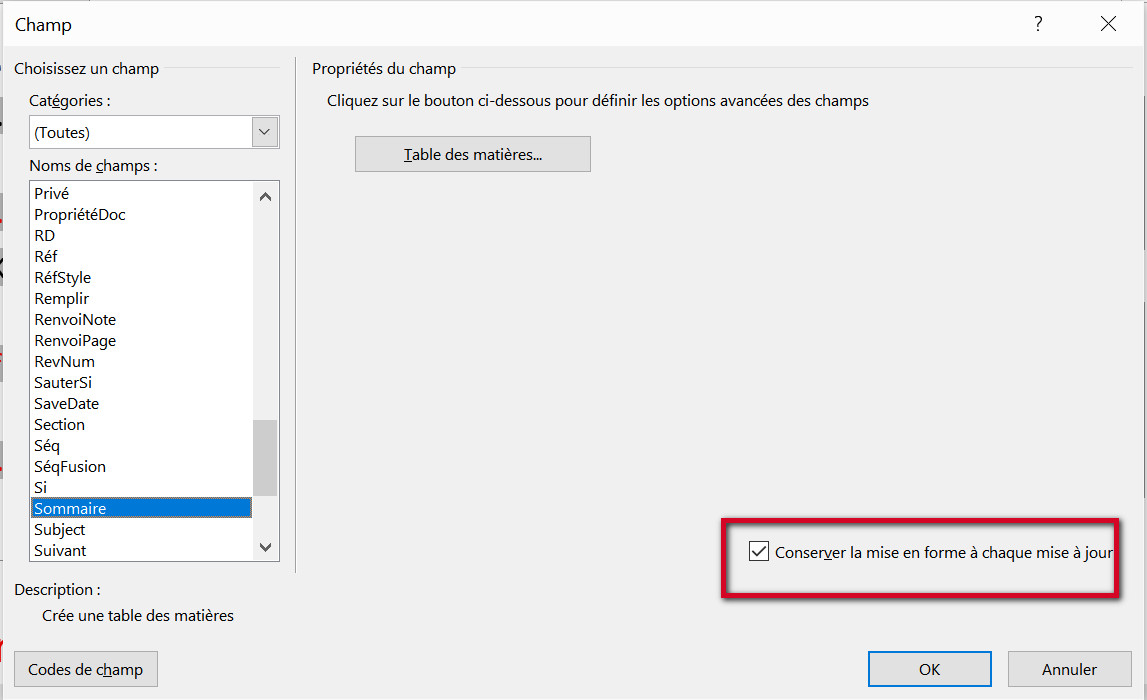
Task: Choose the Subject field name
Action: point(60,530)
